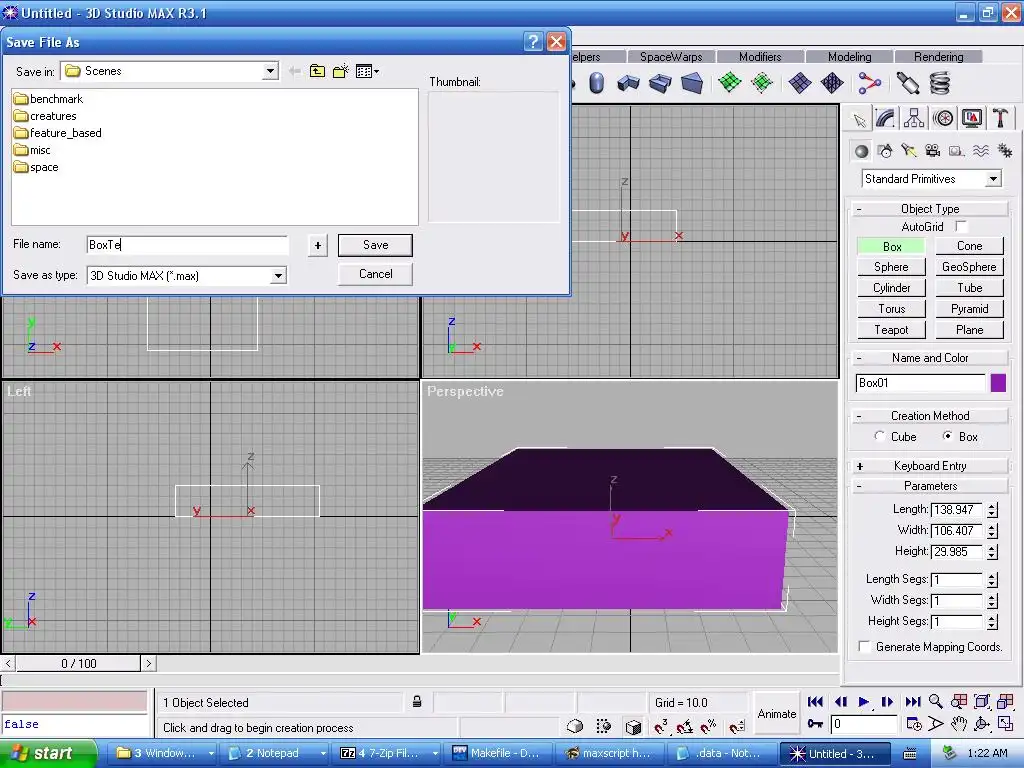The width and height of the screenshot is (1024, 768).
Task: Click the Arc Rotate viewport tool
Action: point(982,724)
